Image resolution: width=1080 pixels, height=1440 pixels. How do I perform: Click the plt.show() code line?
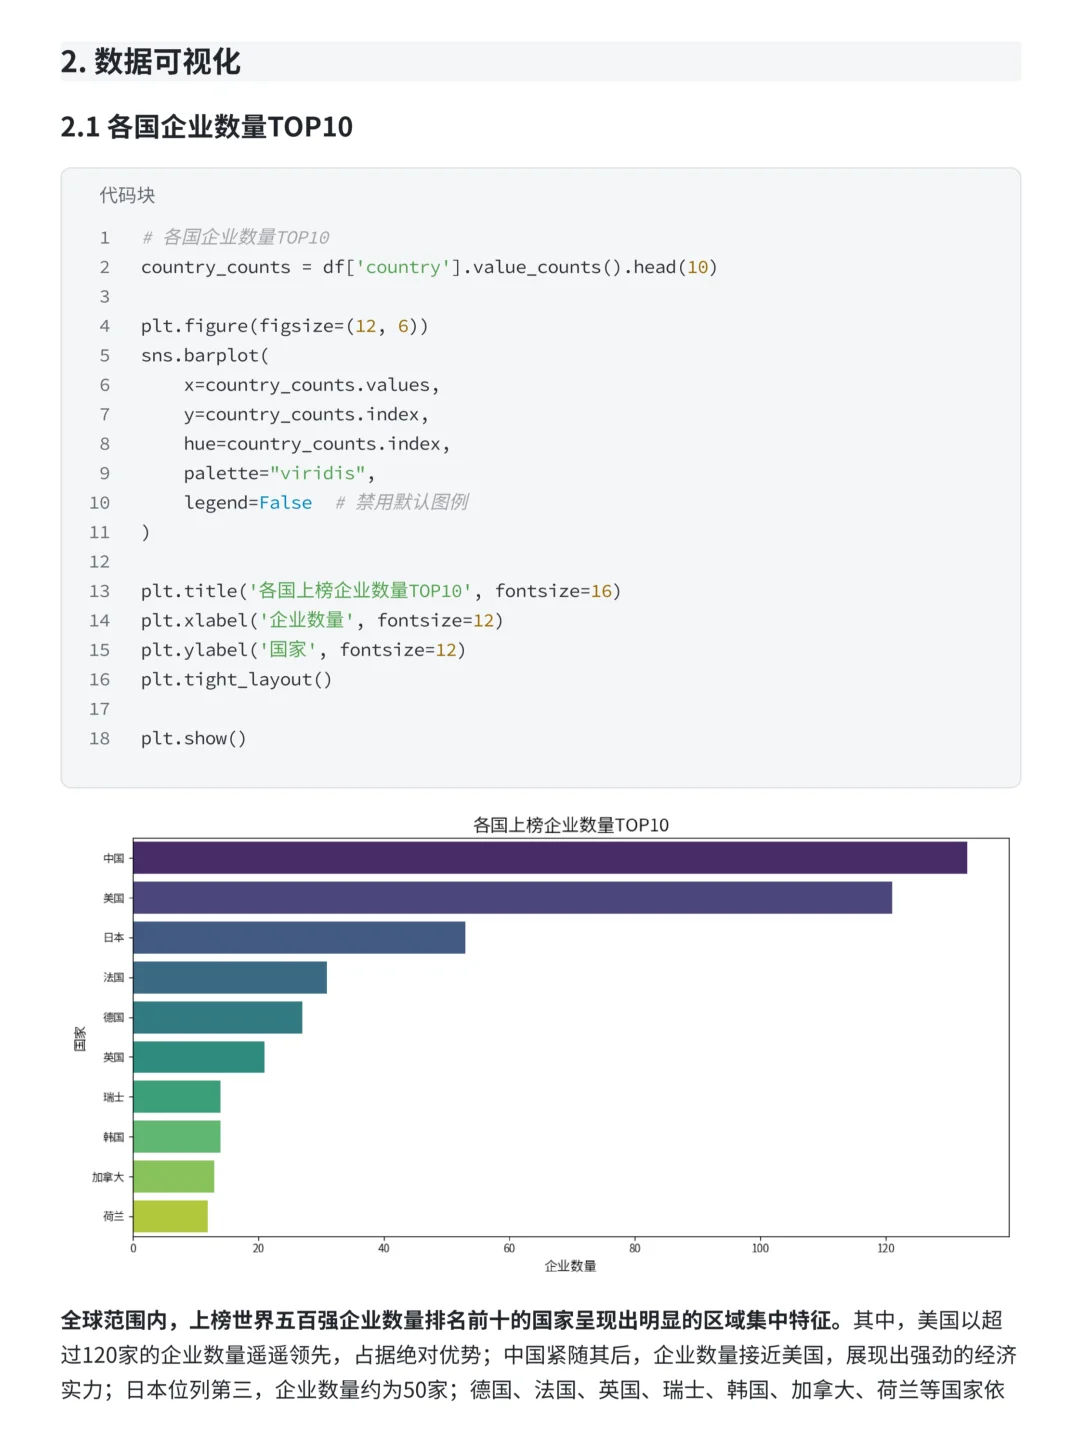click(193, 738)
